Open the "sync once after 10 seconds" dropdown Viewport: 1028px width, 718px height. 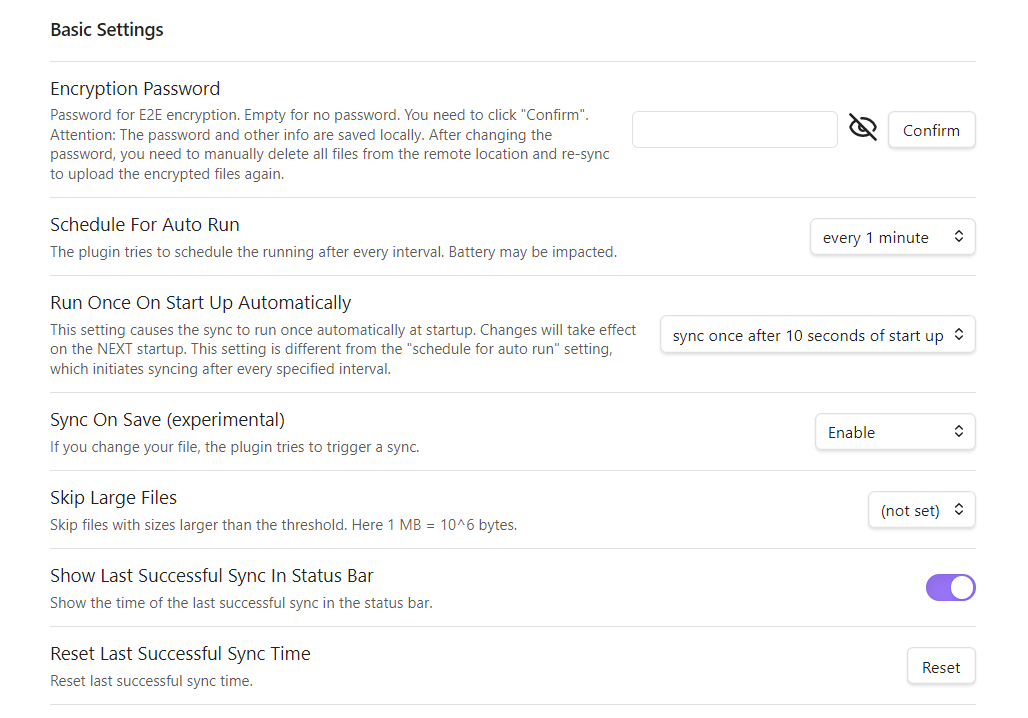pyautogui.click(x=818, y=335)
